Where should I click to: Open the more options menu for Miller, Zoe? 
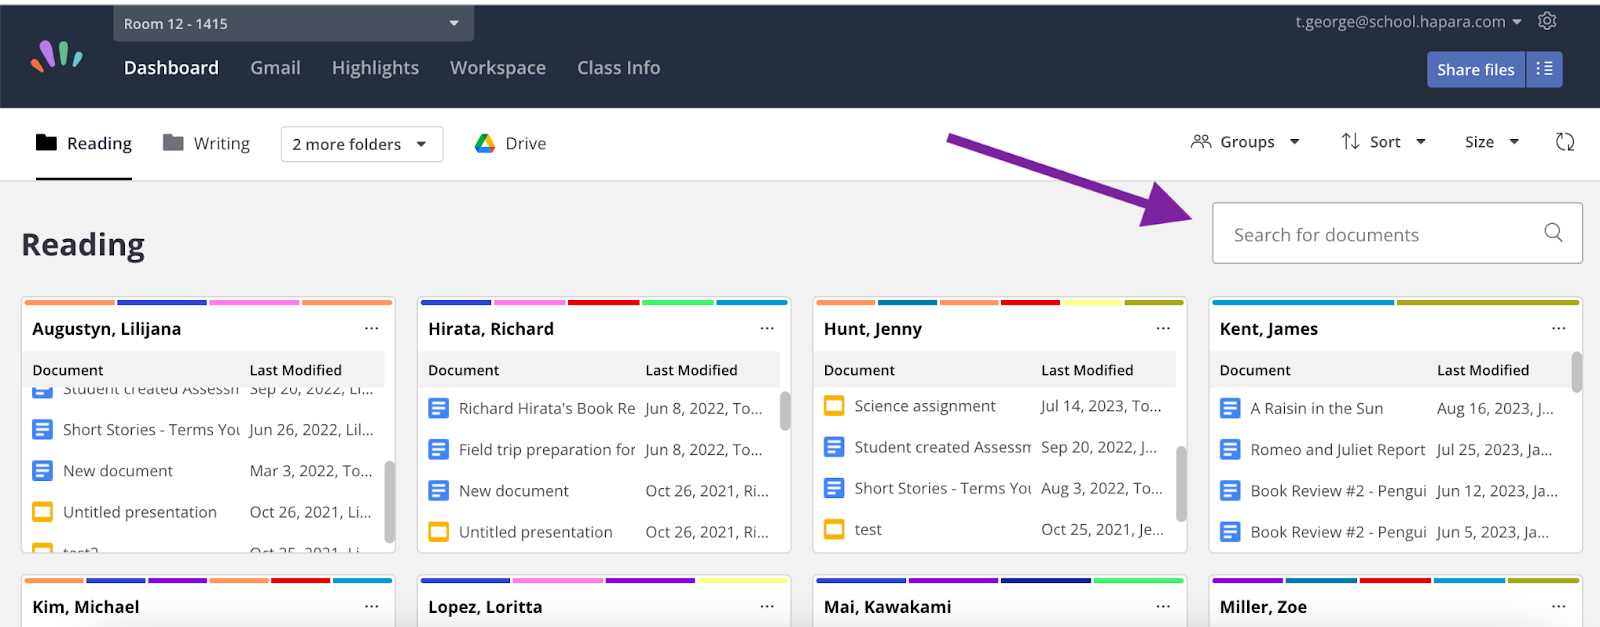click(x=1558, y=606)
